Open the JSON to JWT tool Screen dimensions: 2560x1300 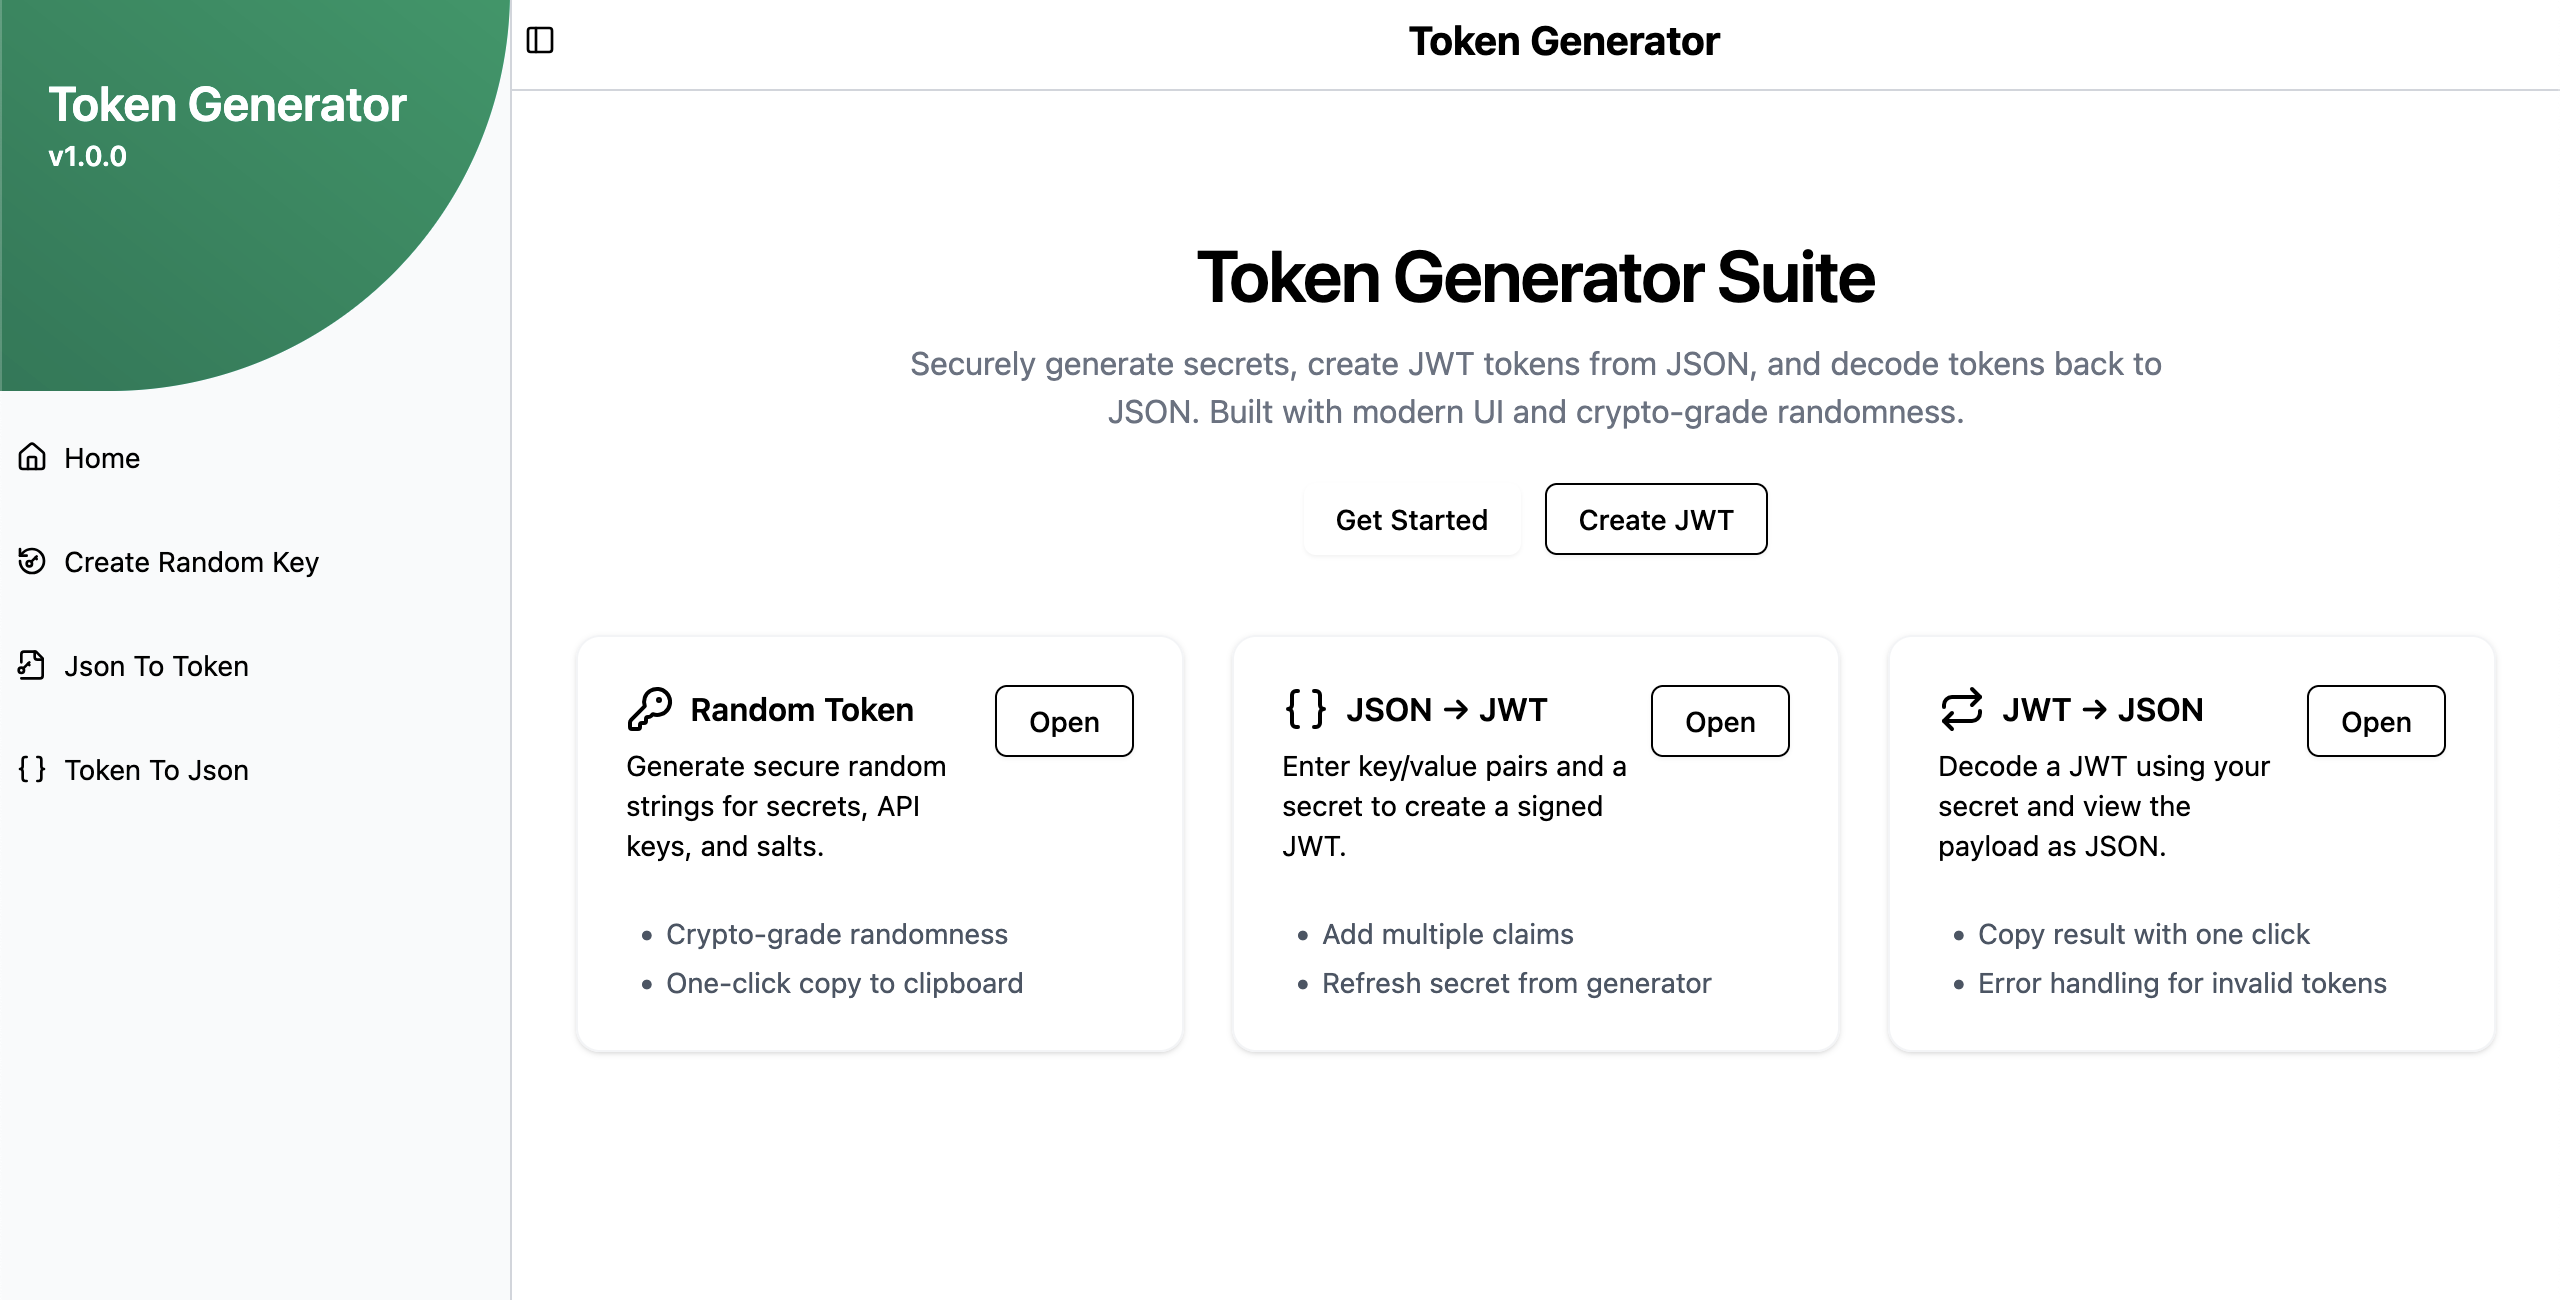point(1719,721)
